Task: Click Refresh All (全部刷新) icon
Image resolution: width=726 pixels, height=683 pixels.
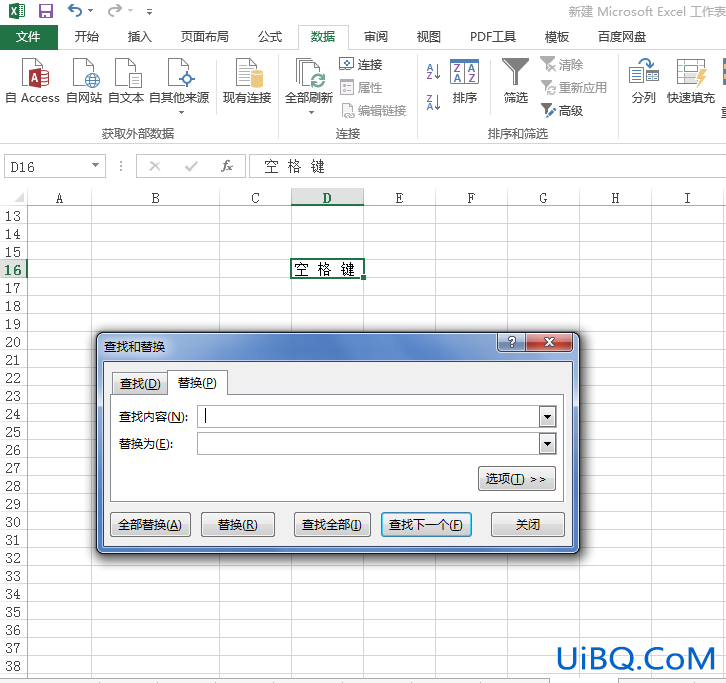Action: pyautogui.click(x=309, y=73)
